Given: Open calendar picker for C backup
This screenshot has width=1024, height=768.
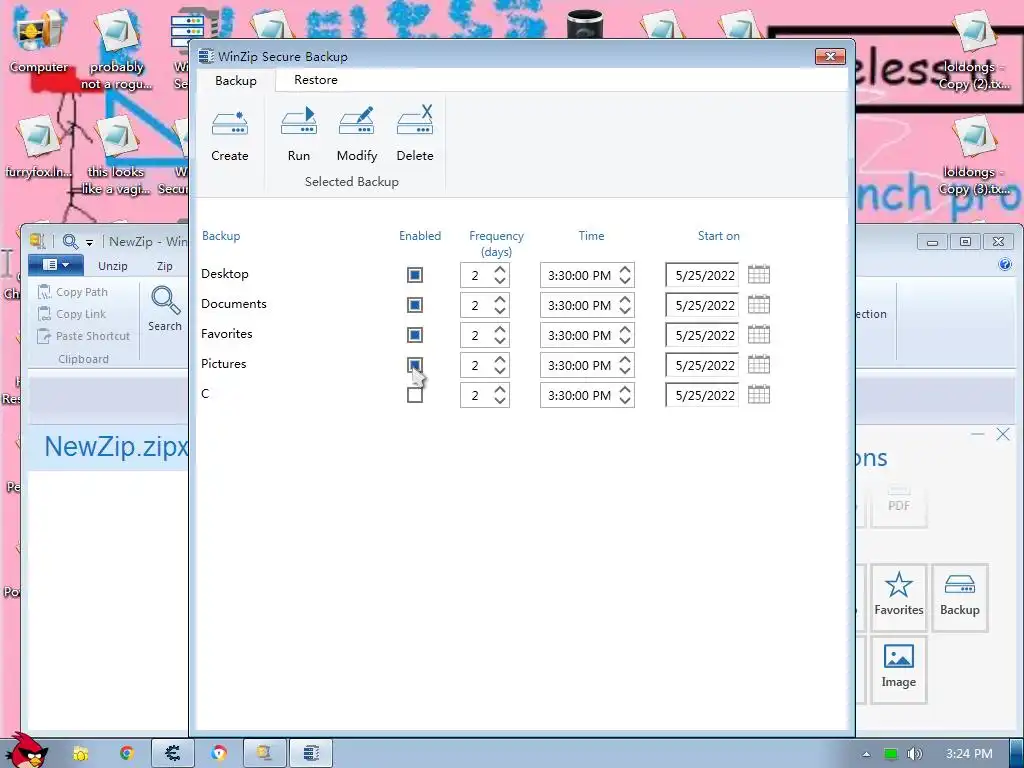Looking at the screenshot, I should click(x=759, y=395).
